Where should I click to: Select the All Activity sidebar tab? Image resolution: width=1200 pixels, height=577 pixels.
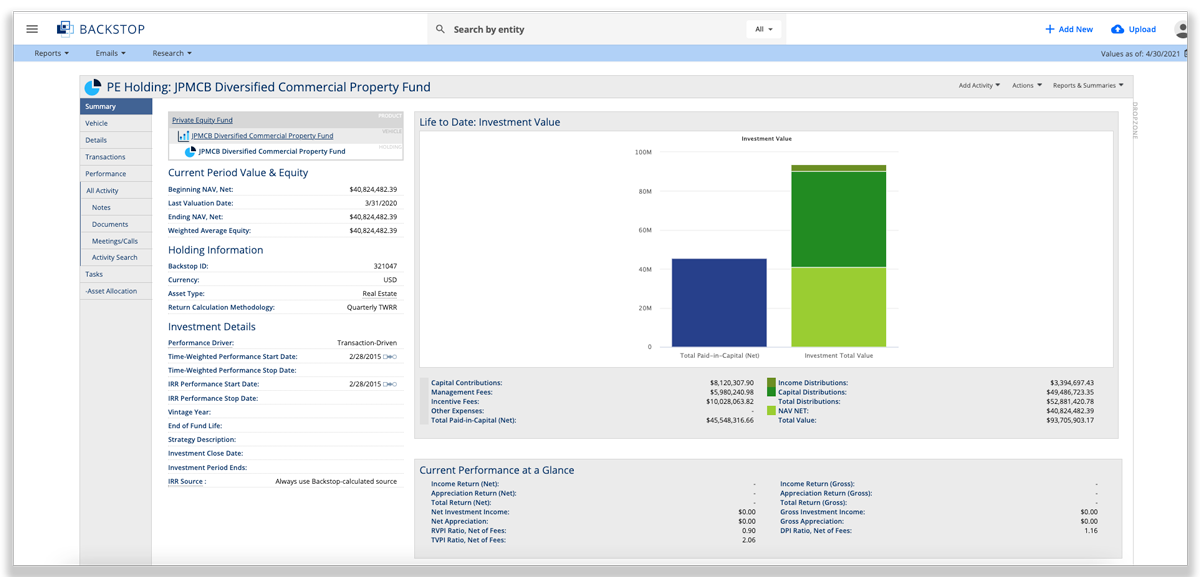point(116,190)
